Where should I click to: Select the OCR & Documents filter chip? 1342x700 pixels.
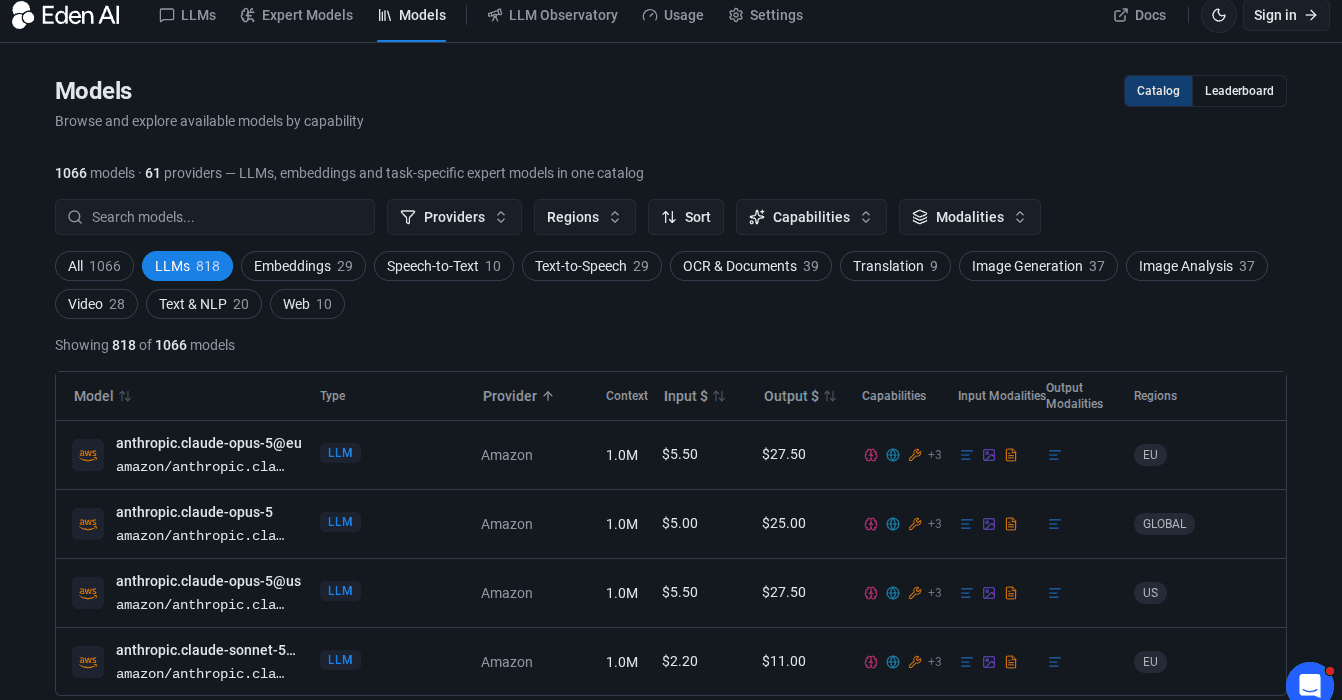(751, 266)
